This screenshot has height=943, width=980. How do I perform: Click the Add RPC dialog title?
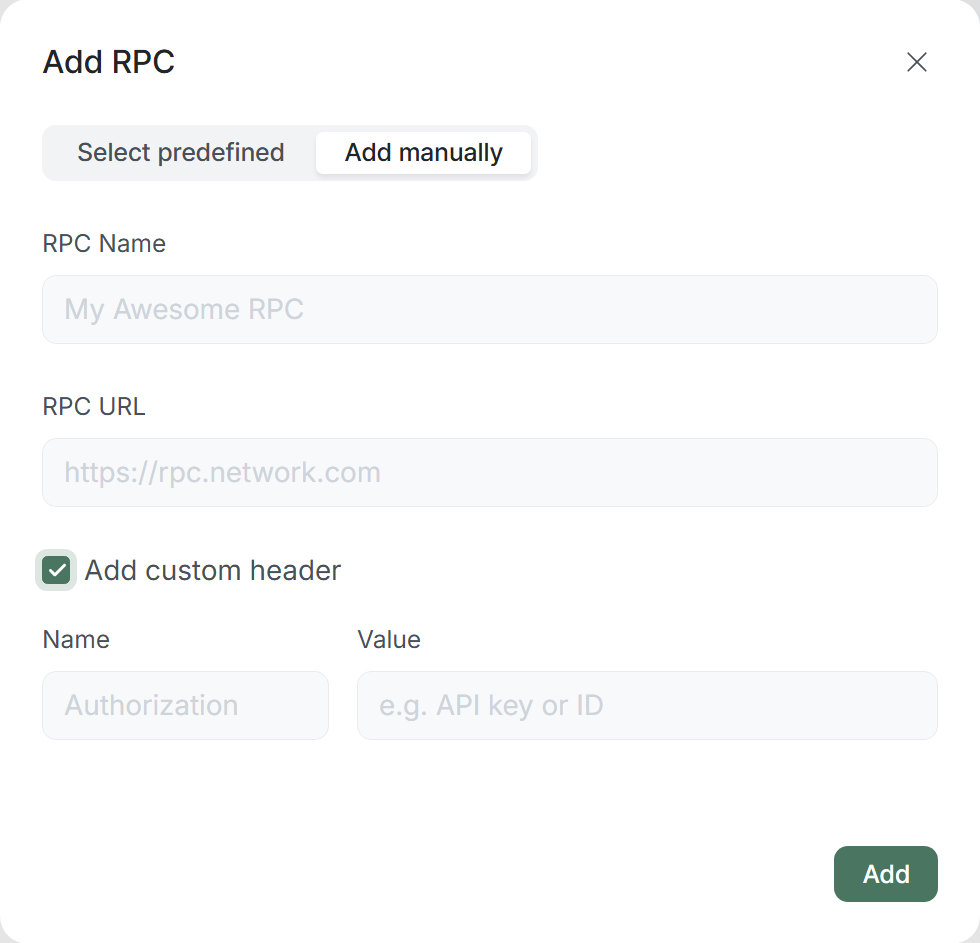click(109, 62)
